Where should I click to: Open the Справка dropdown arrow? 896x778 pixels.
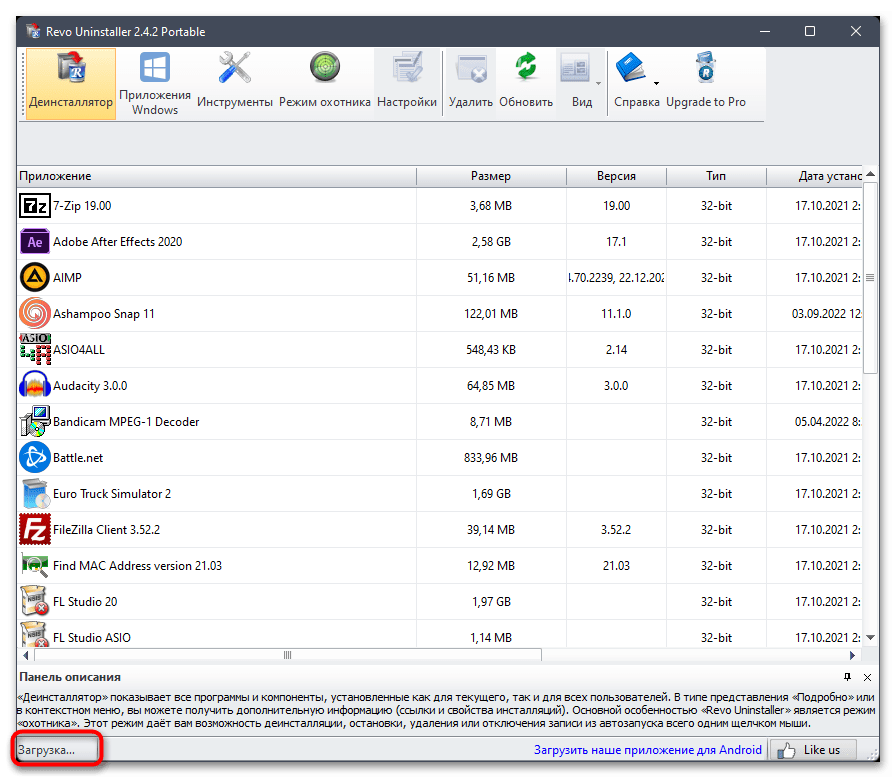tap(656, 84)
